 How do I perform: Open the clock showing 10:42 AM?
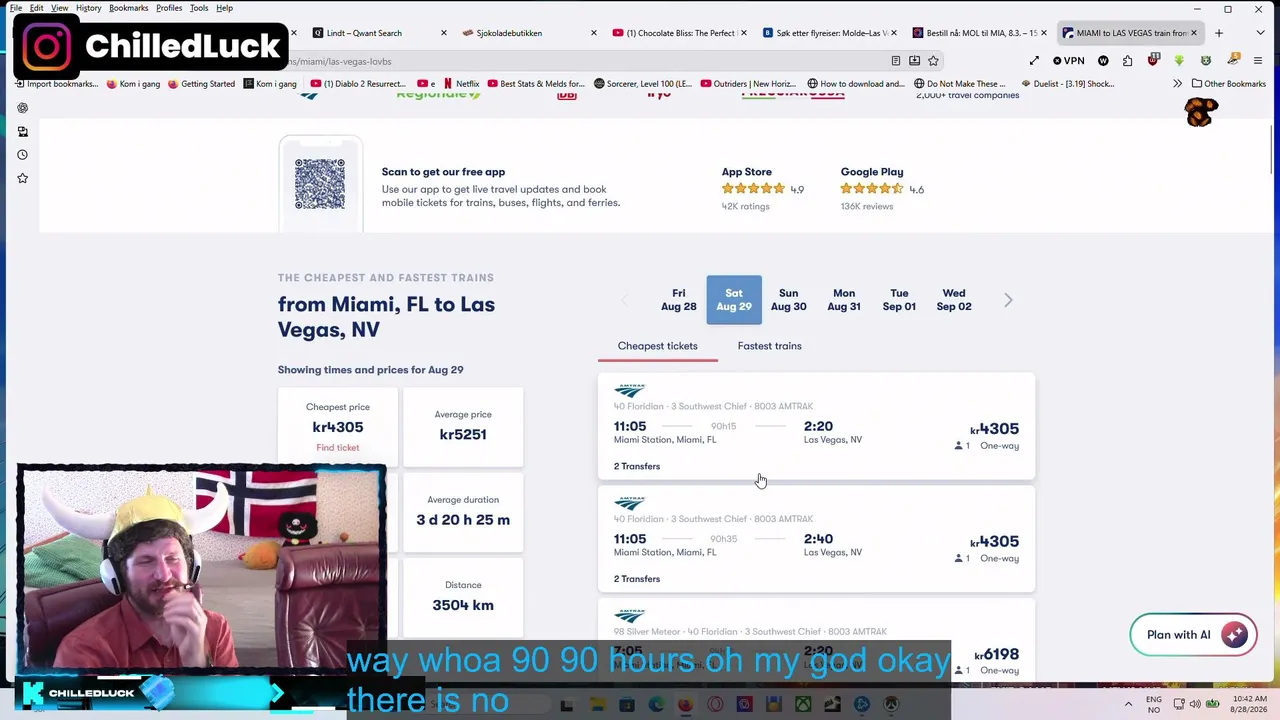pyautogui.click(x=1248, y=705)
